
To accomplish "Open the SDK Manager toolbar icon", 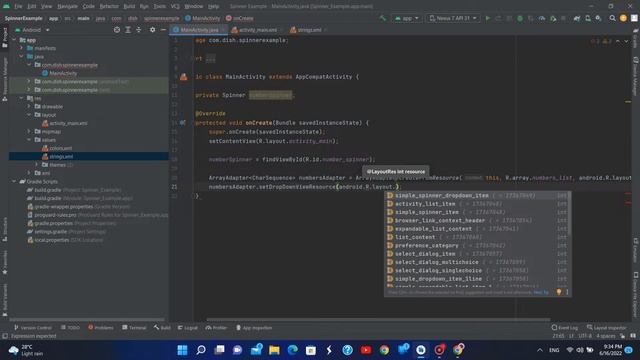I will [598, 18].
